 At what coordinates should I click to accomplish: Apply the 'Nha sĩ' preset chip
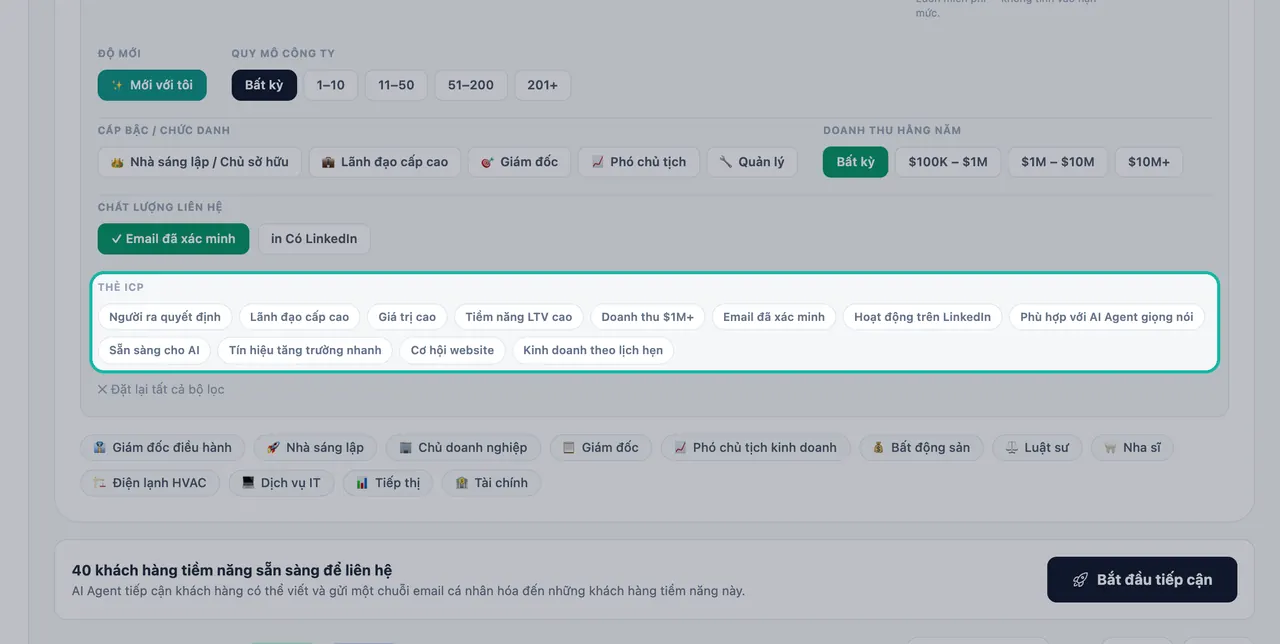[1132, 447]
